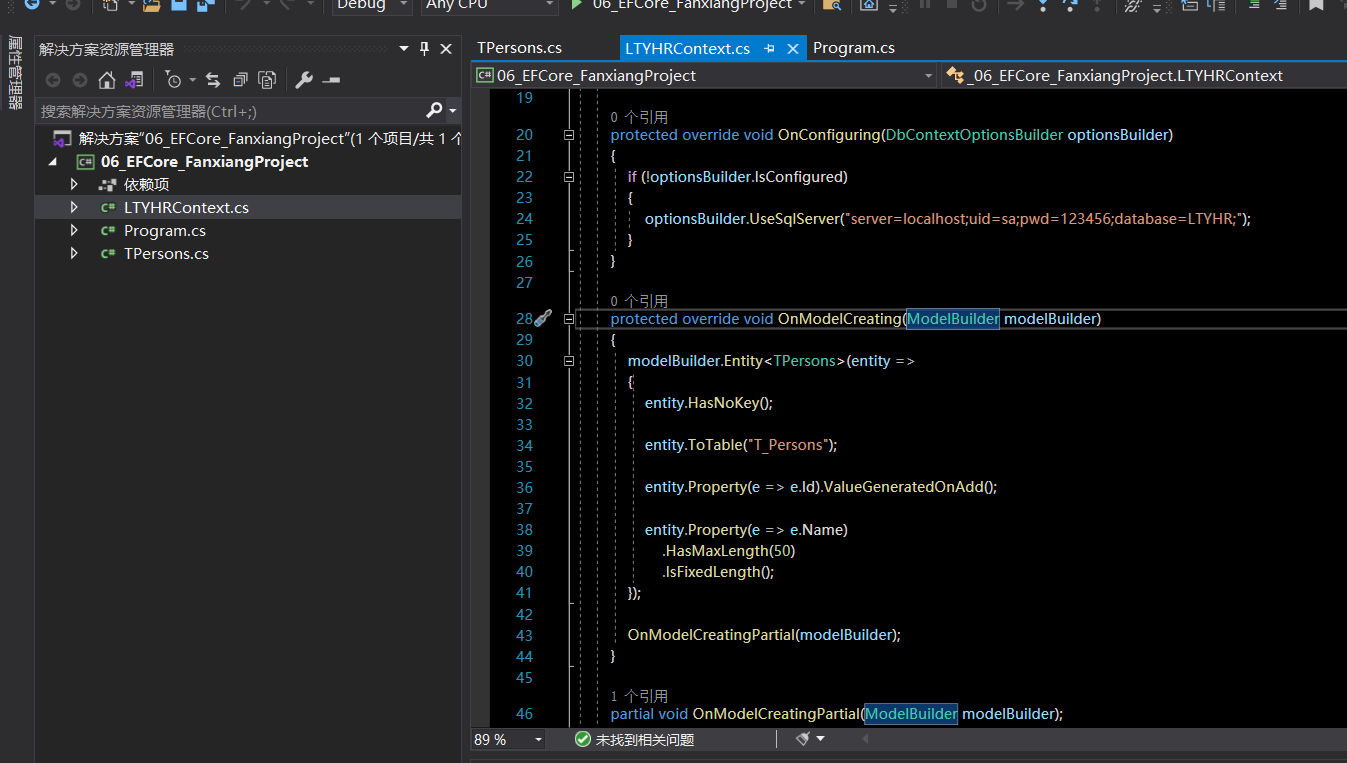Expand the TPersons.cs tree node
Image resolution: width=1347 pixels, height=763 pixels.
click(x=74, y=253)
